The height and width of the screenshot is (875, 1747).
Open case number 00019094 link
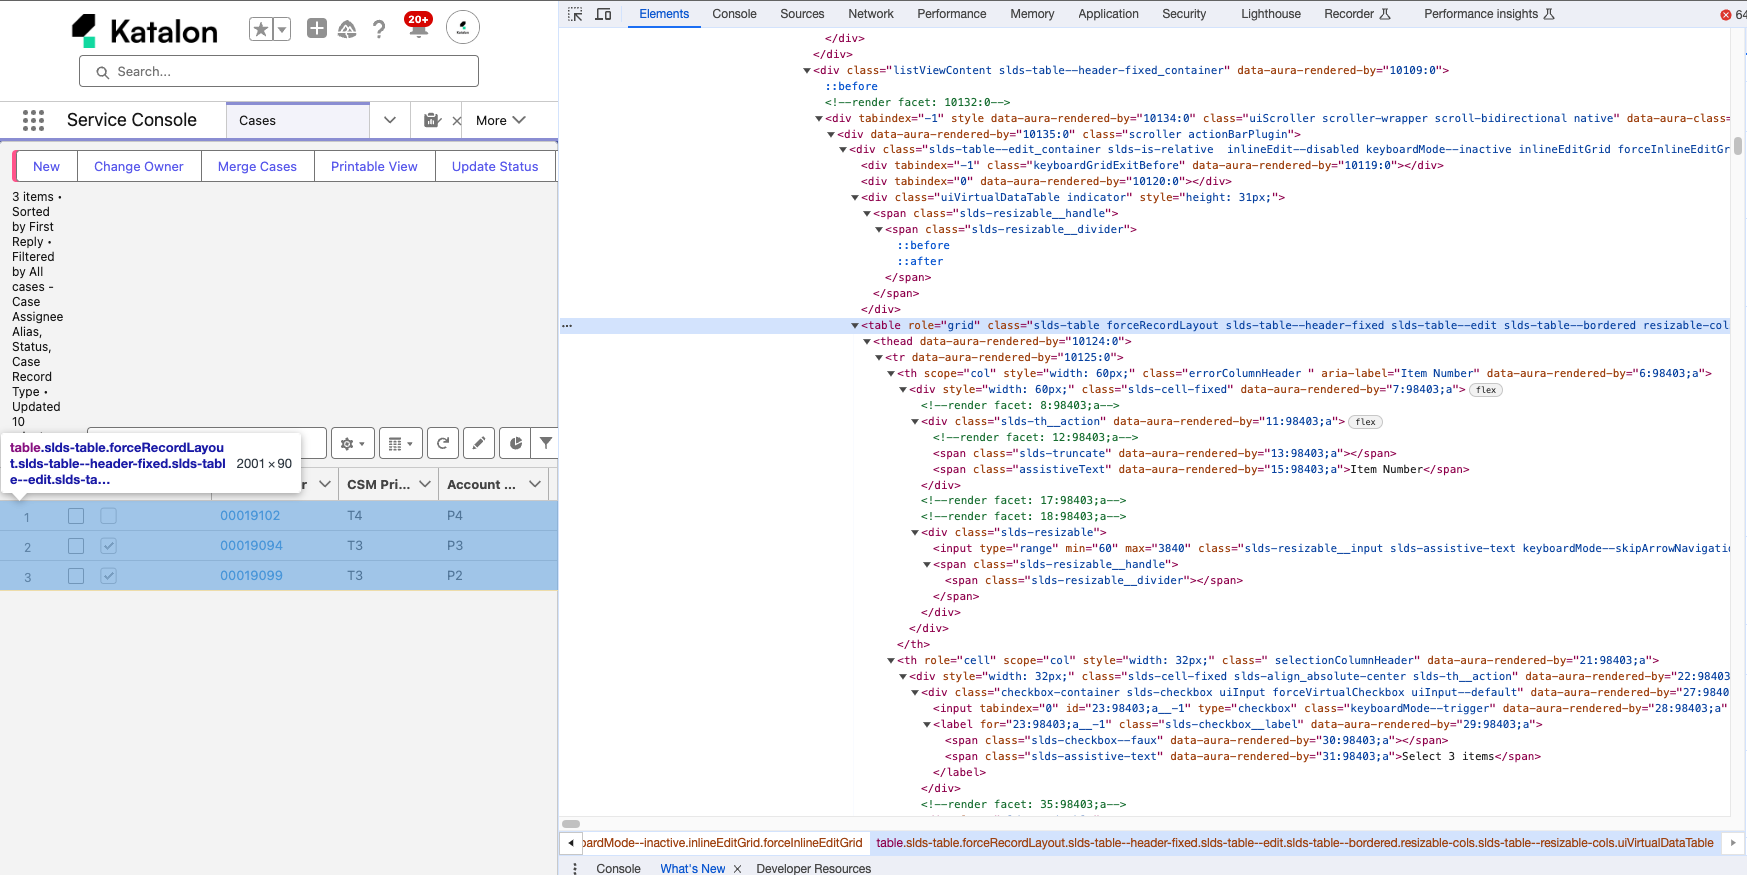tap(251, 546)
